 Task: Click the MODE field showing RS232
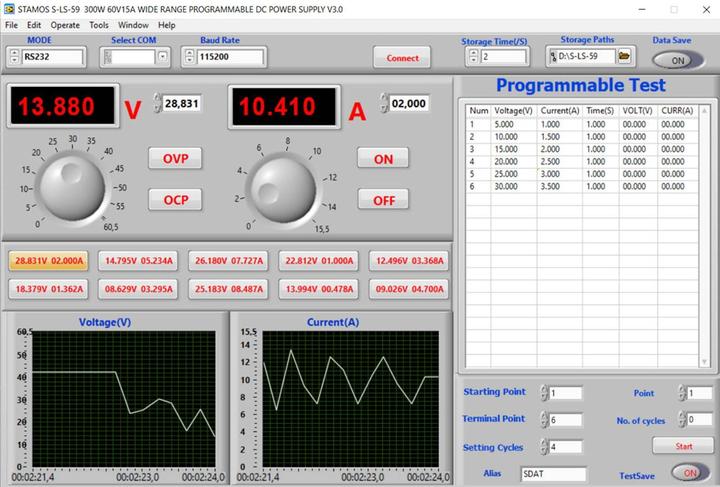coord(52,57)
